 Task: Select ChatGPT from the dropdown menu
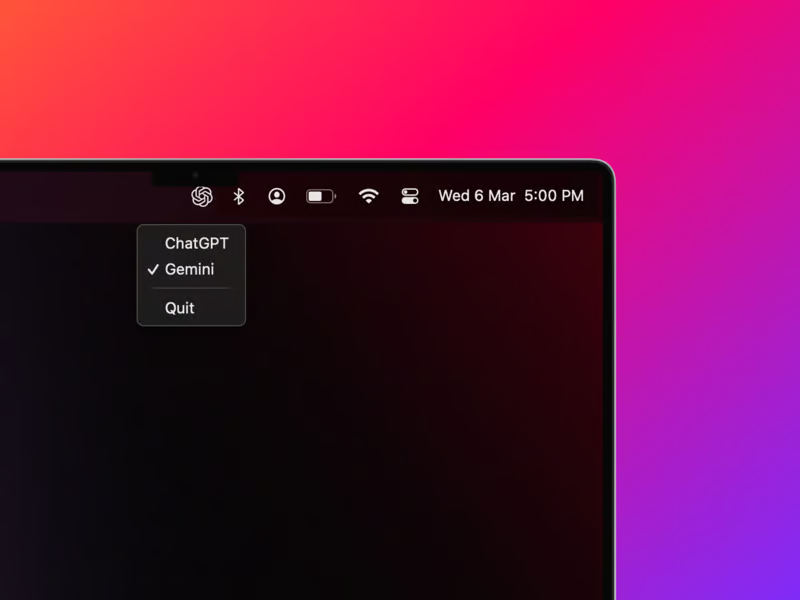coord(191,243)
